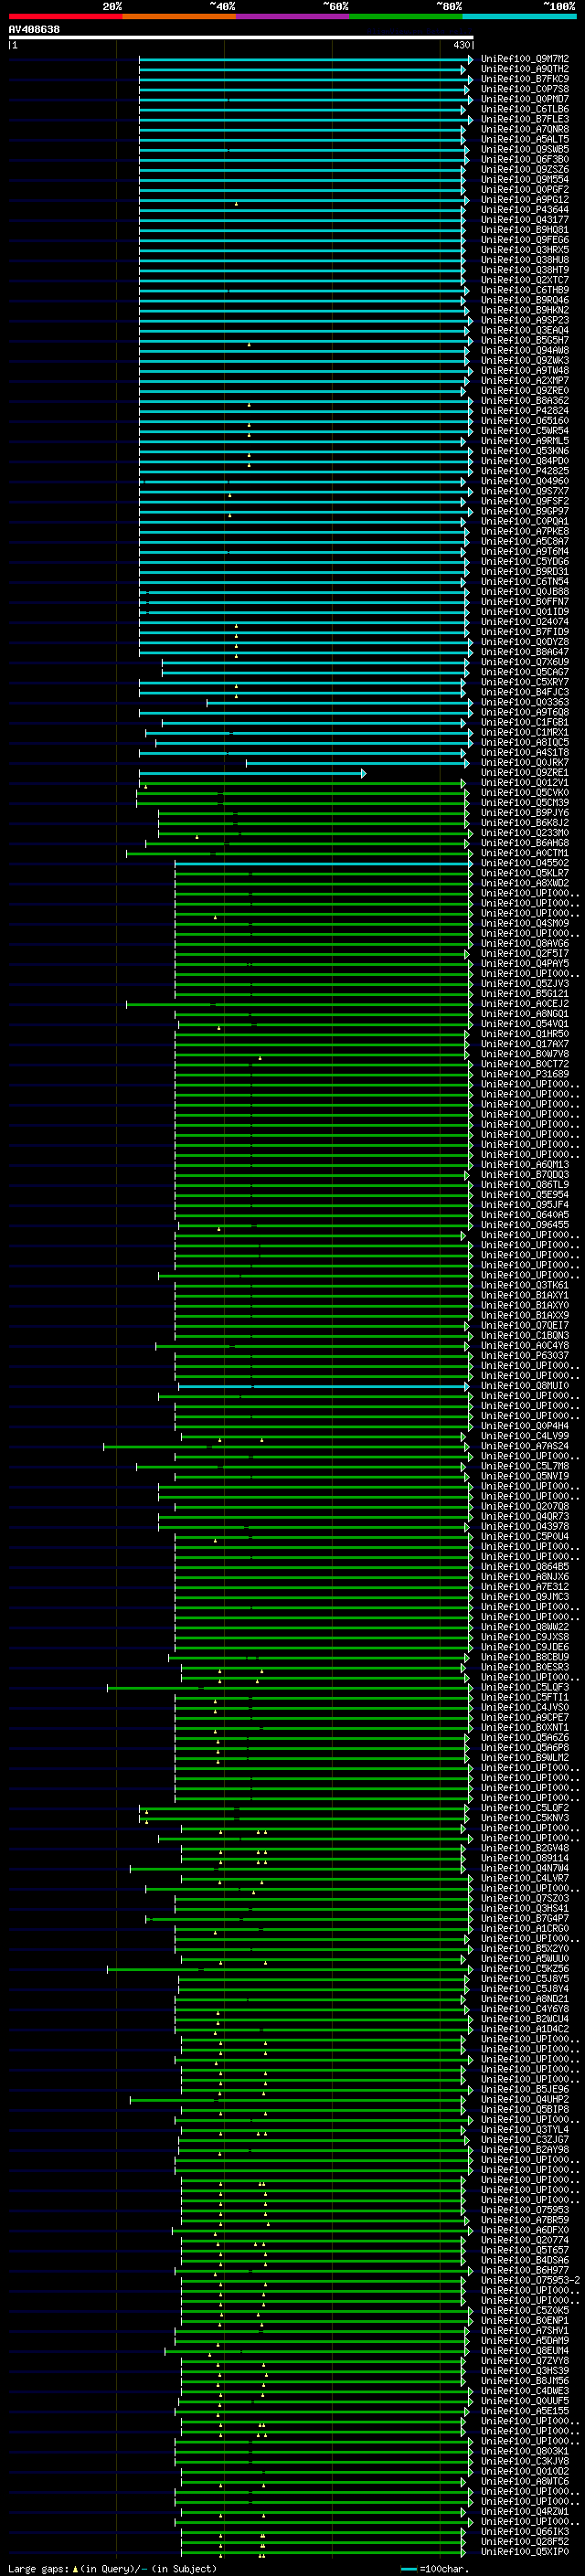Select label UniRef100_A9SP23

525,320
